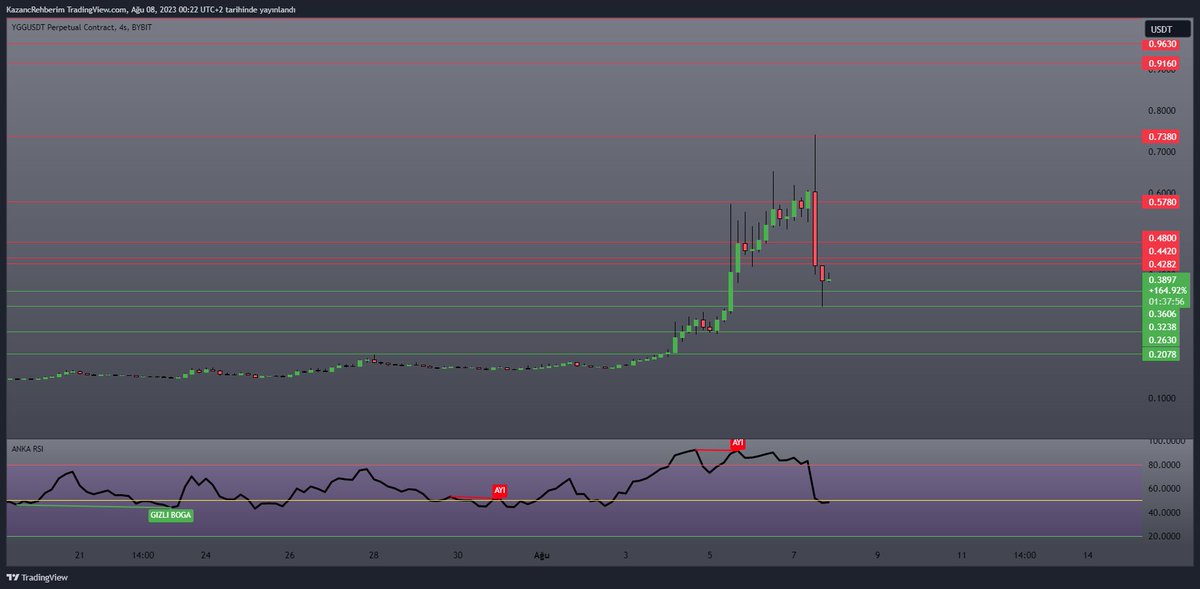Select the 0.3606 green support label
The height and width of the screenshot is (589, 1200).
pyautogui.click(x=1163, y=314)
